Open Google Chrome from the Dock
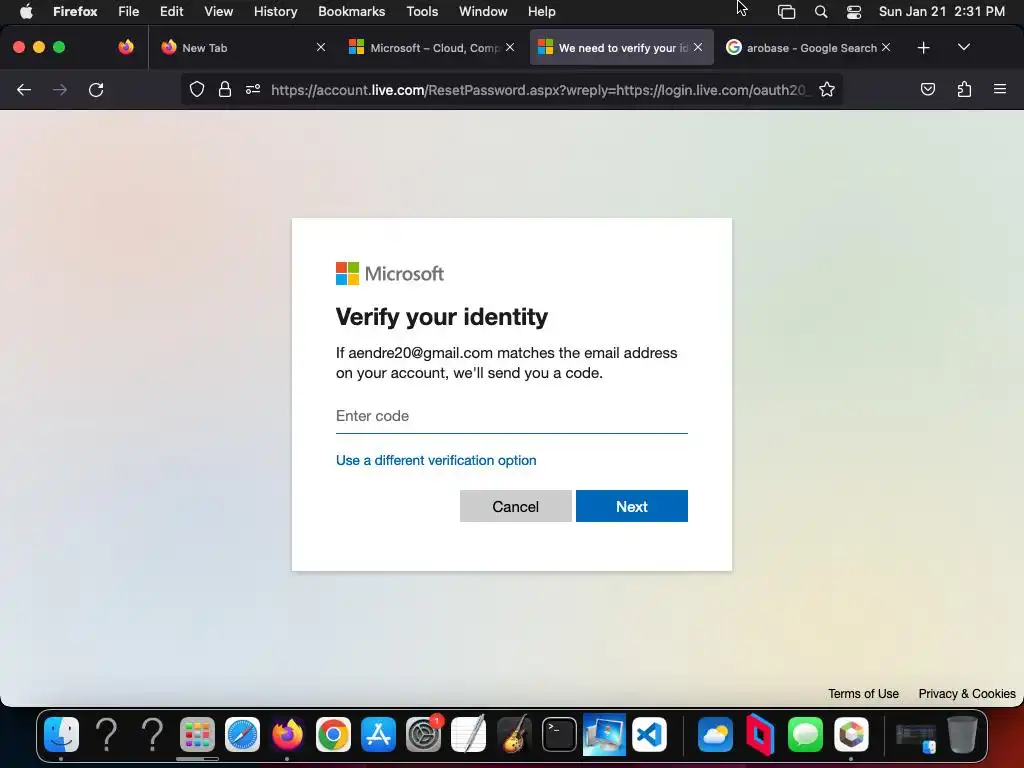Viewport: 1024px width, 768px height. point(333,735)
